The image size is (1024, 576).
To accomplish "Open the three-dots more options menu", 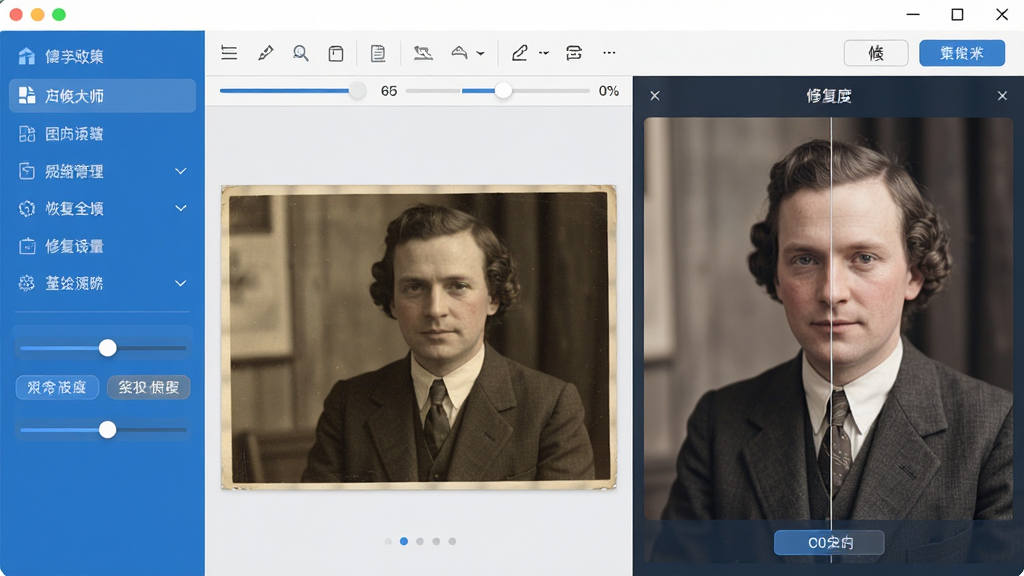I will coord(609,53).
